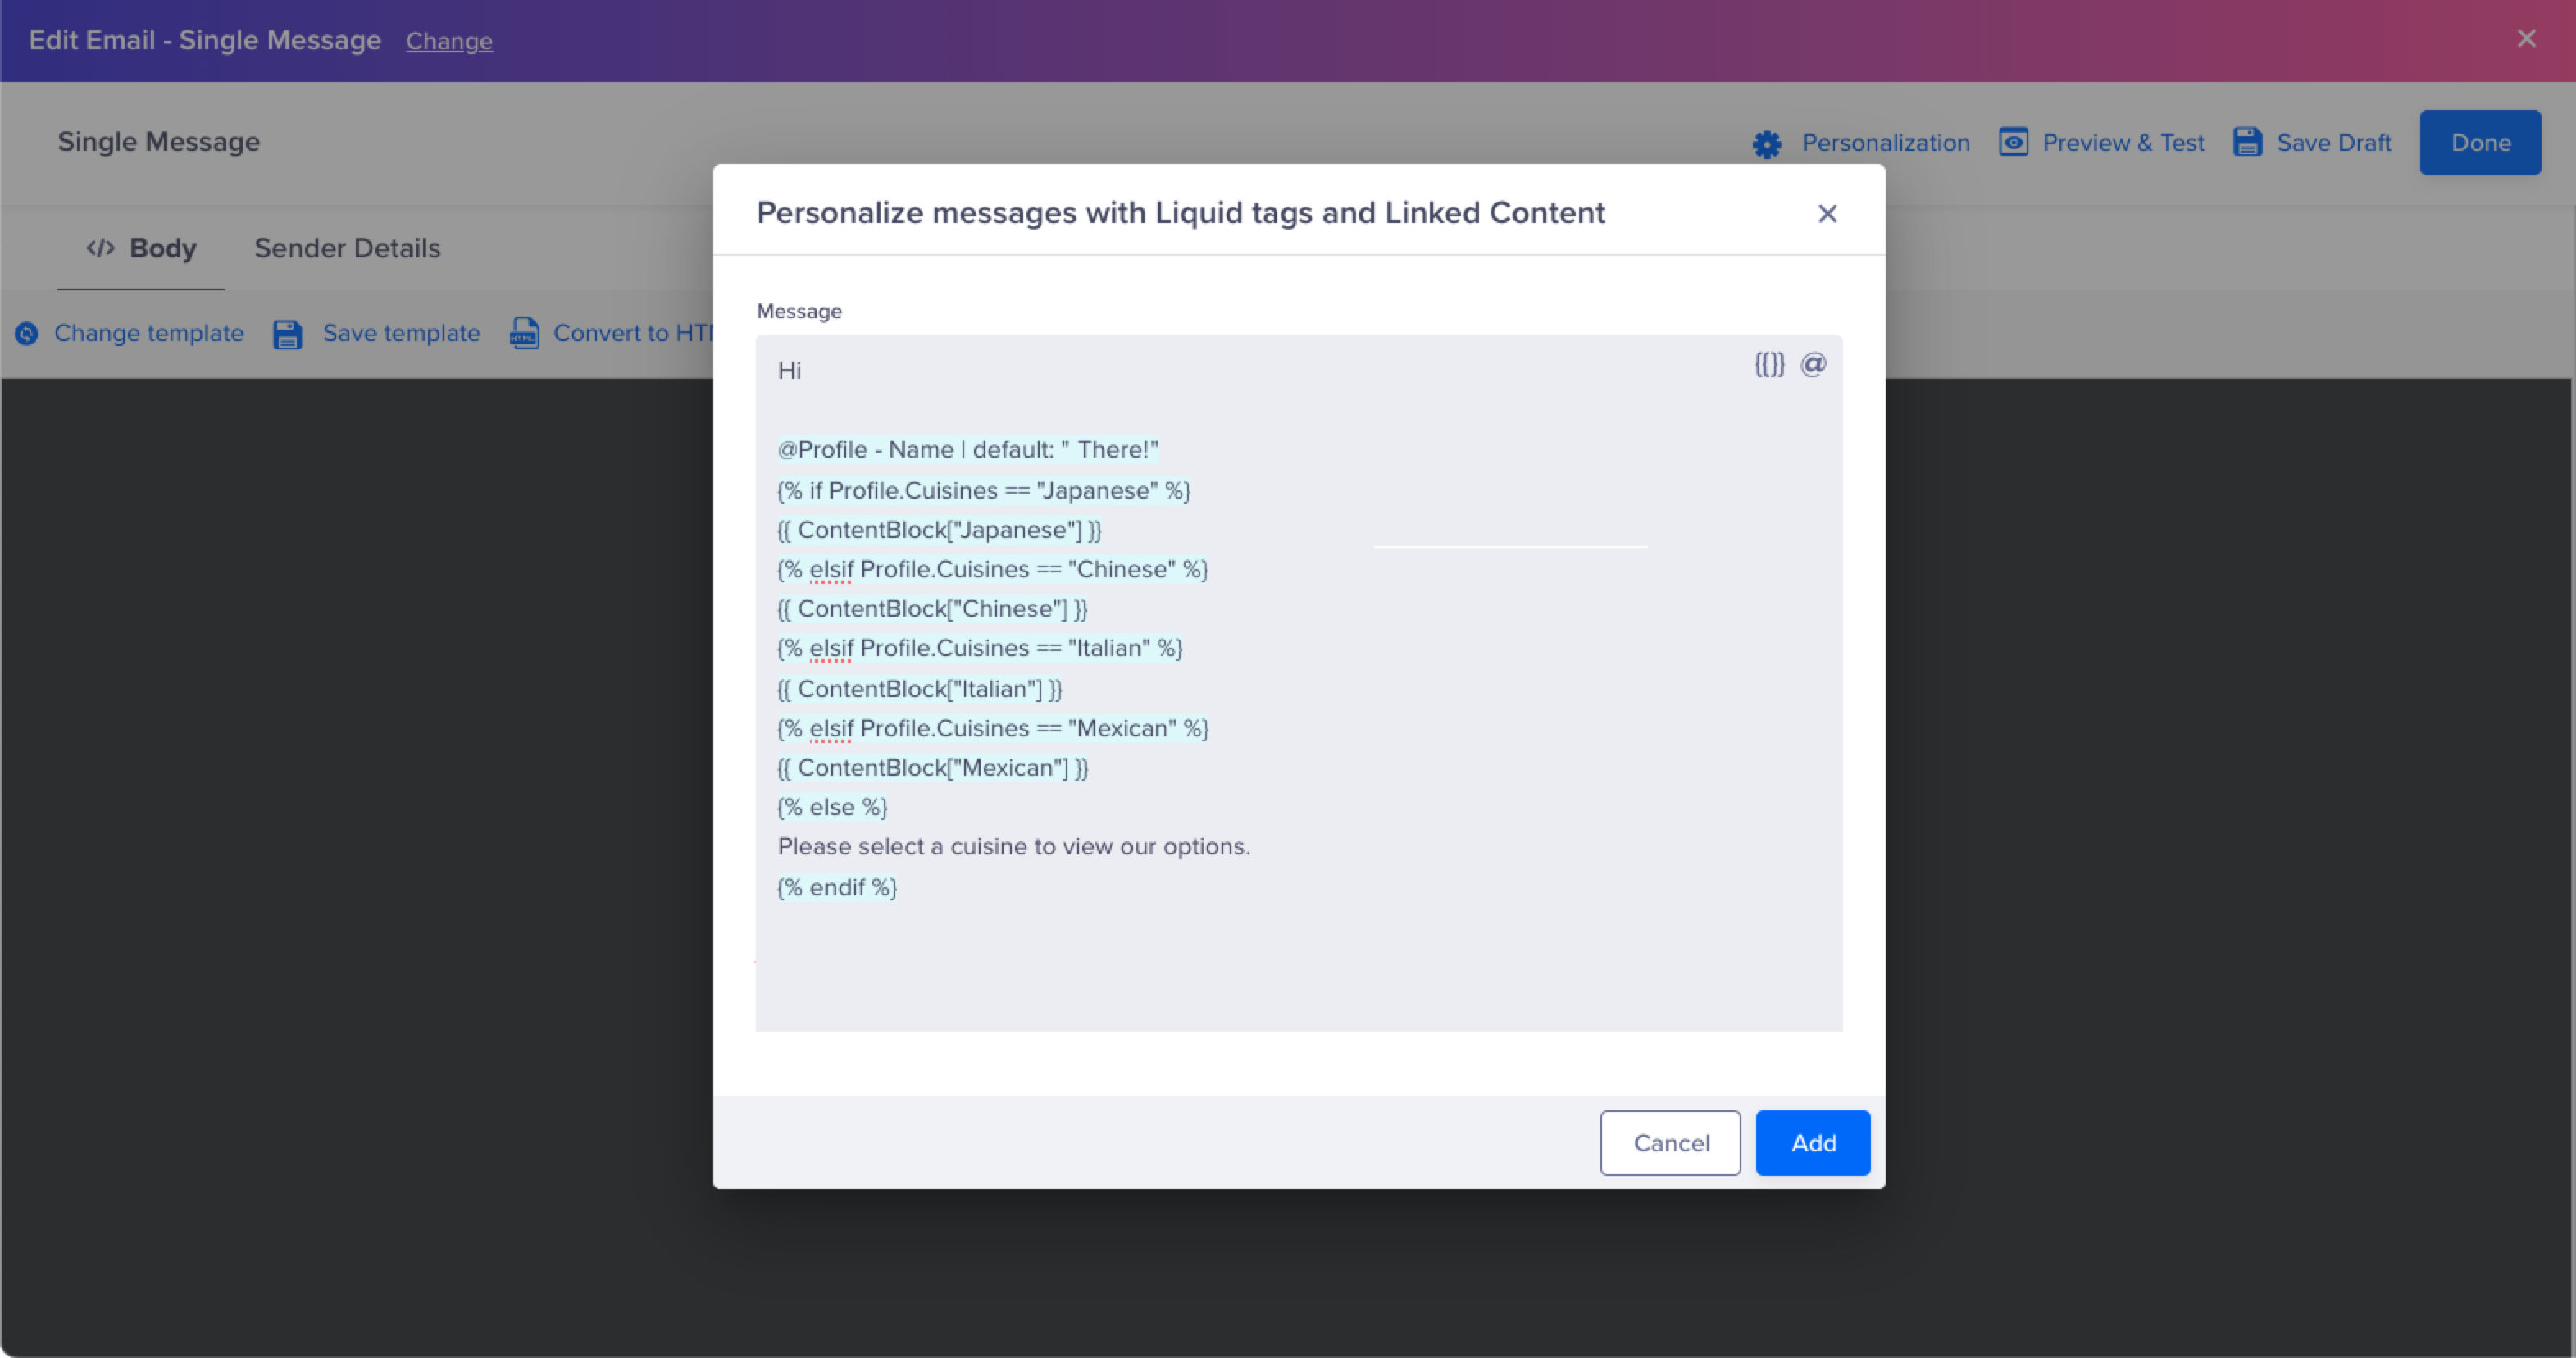Click the Save template icon
The image size is (2576, 1358).
[286, 332]
